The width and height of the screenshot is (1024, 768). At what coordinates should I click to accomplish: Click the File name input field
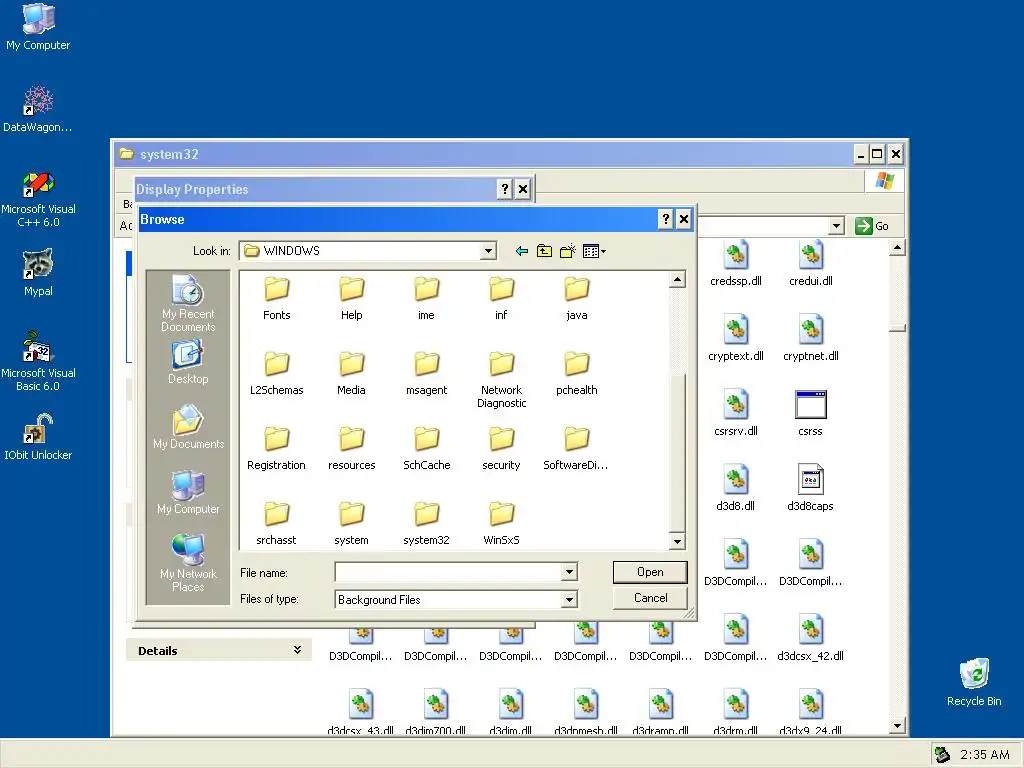449,572
